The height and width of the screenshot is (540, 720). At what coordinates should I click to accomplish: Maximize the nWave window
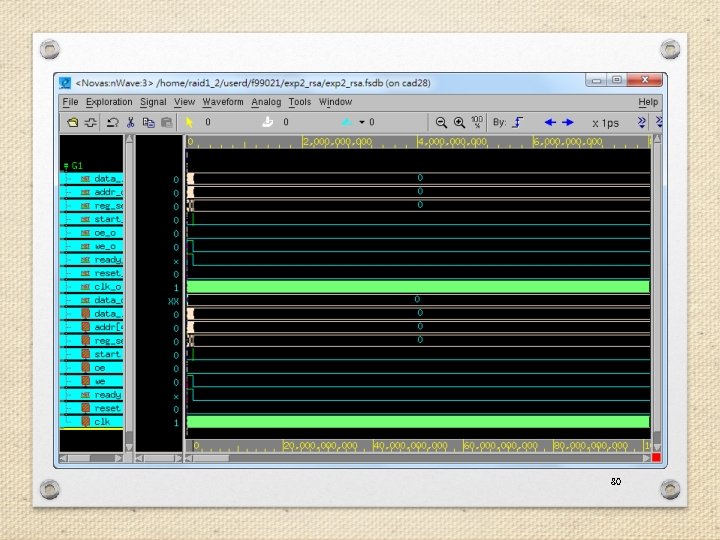(617, 80)
